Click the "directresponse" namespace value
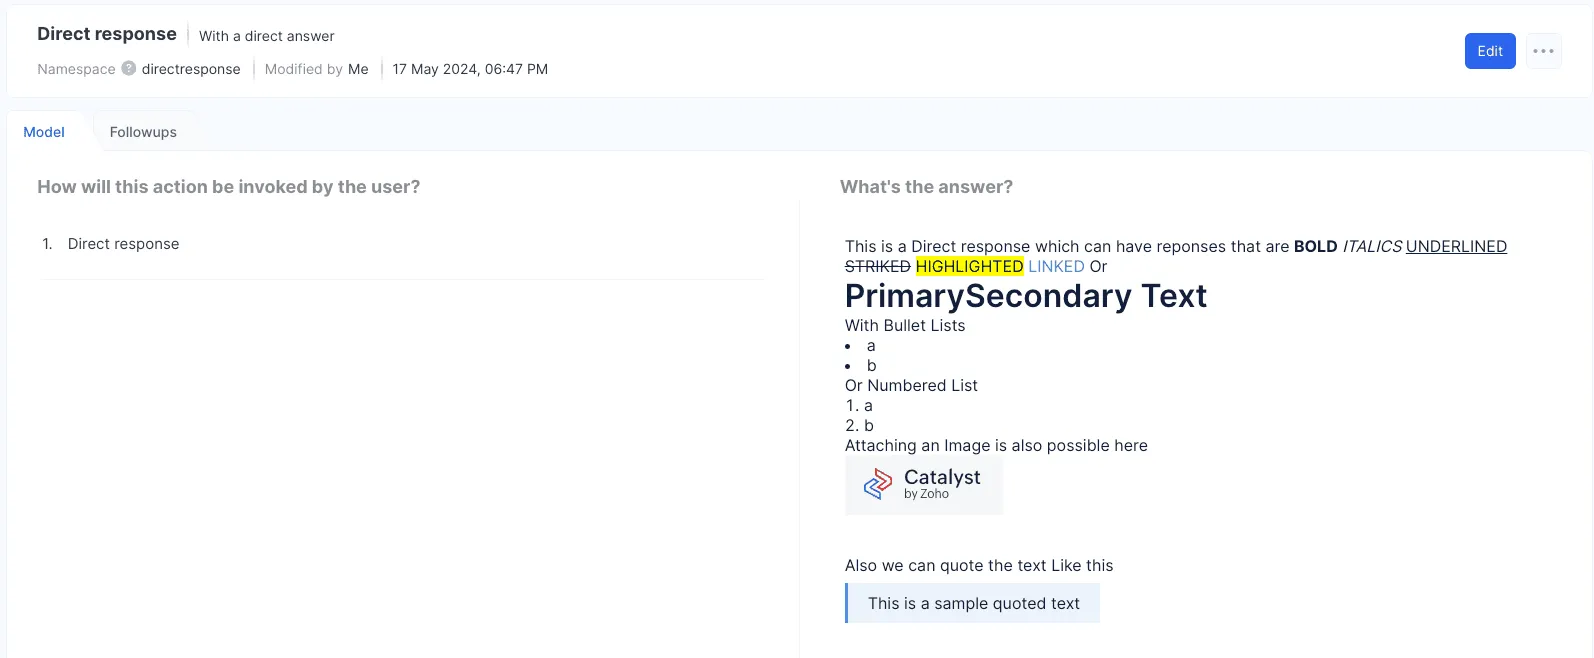1594x658 pixels. point(191,69)
